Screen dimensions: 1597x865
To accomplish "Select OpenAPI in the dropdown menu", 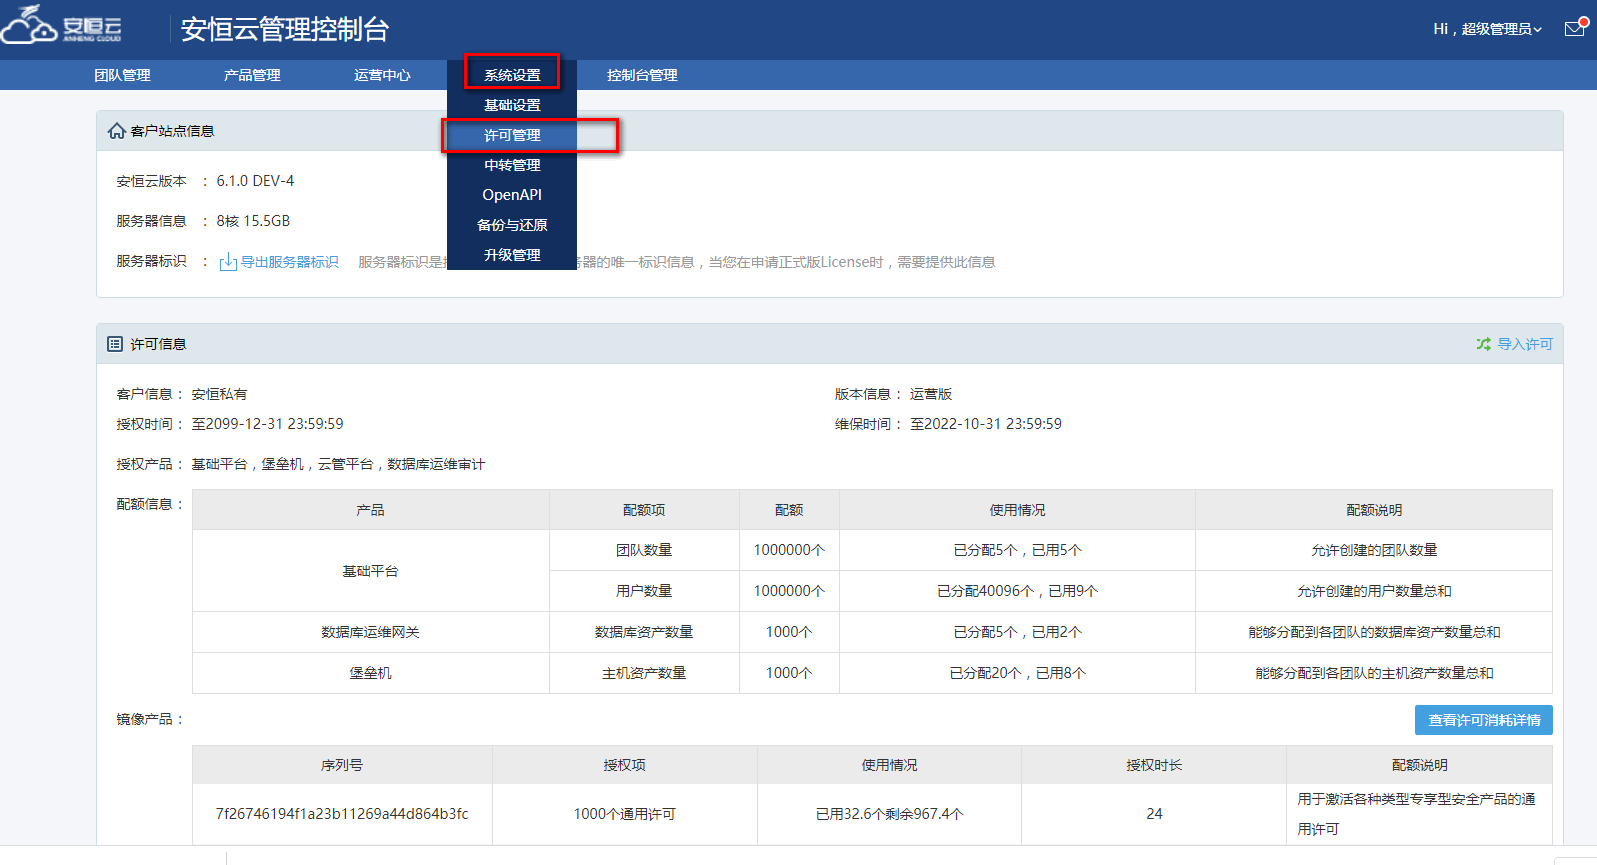I will [512, 195].
